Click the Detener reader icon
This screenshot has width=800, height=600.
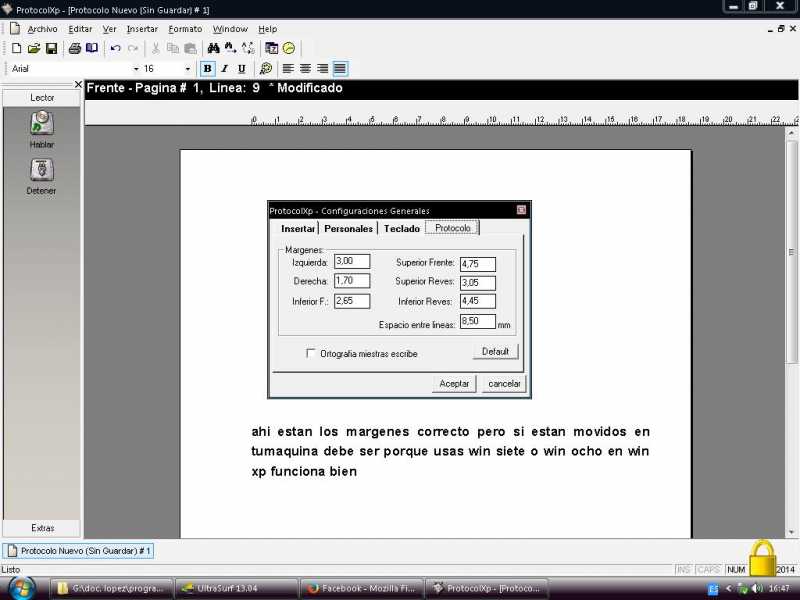[x=41, y=170]
